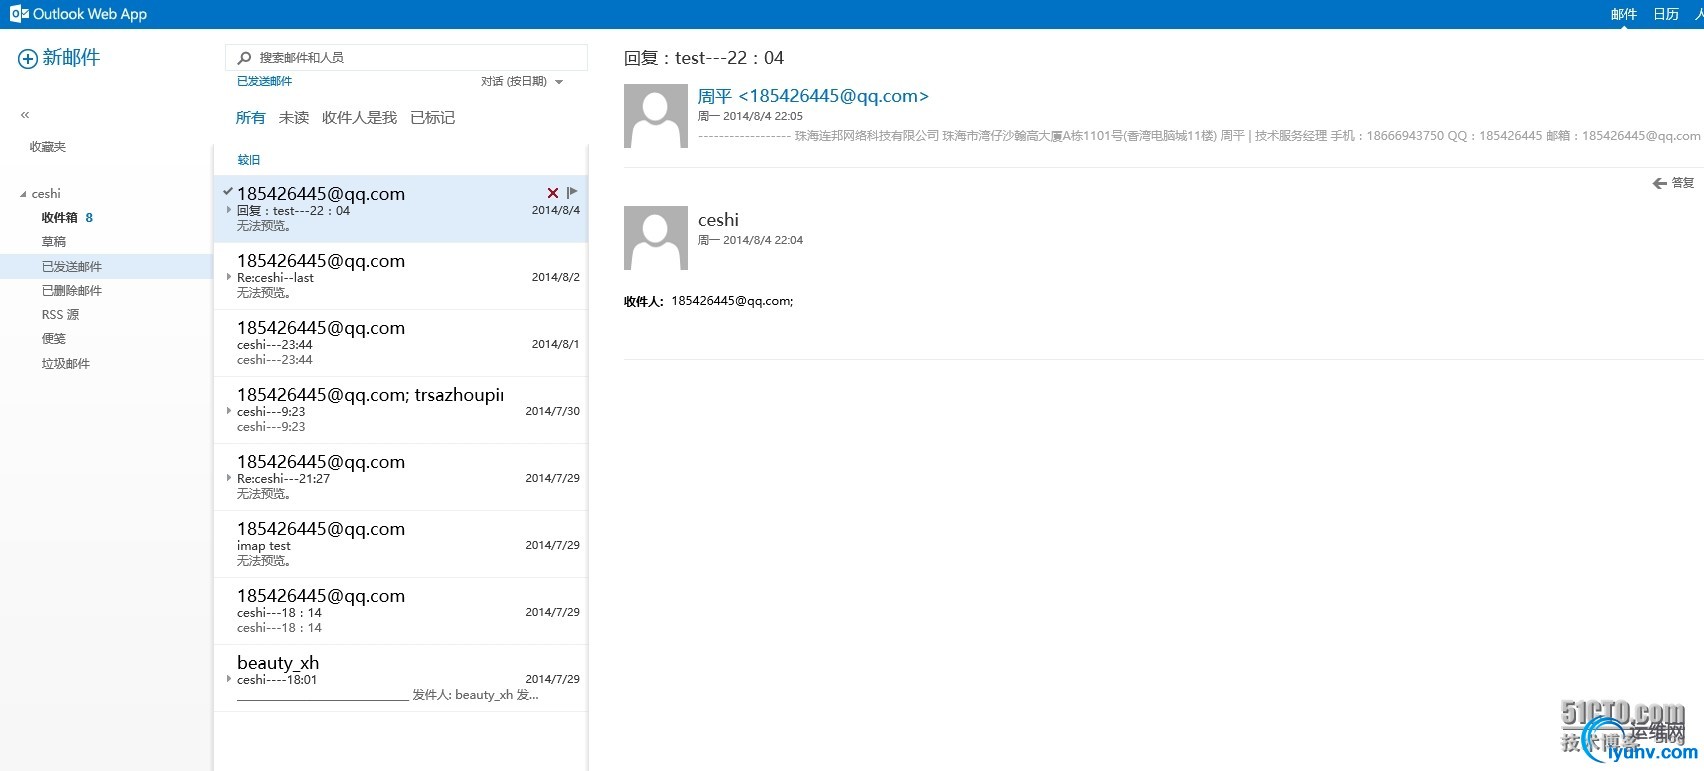
Task: Click the magnifier search icon
Action: point(244,58)
